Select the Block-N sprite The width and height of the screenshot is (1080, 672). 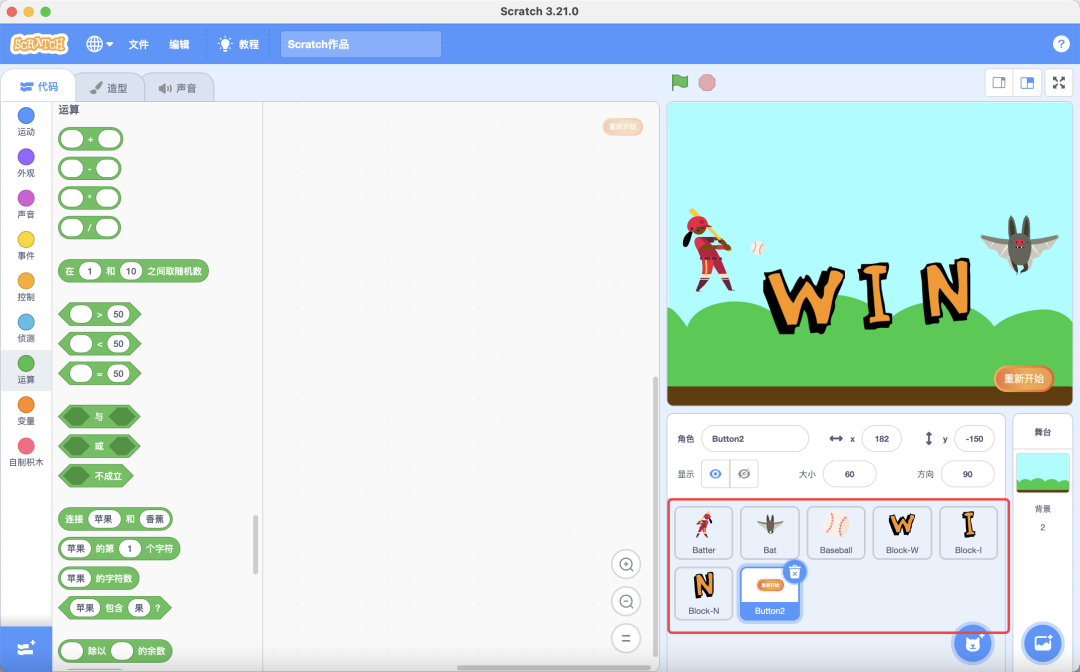[x=703, y=593]
